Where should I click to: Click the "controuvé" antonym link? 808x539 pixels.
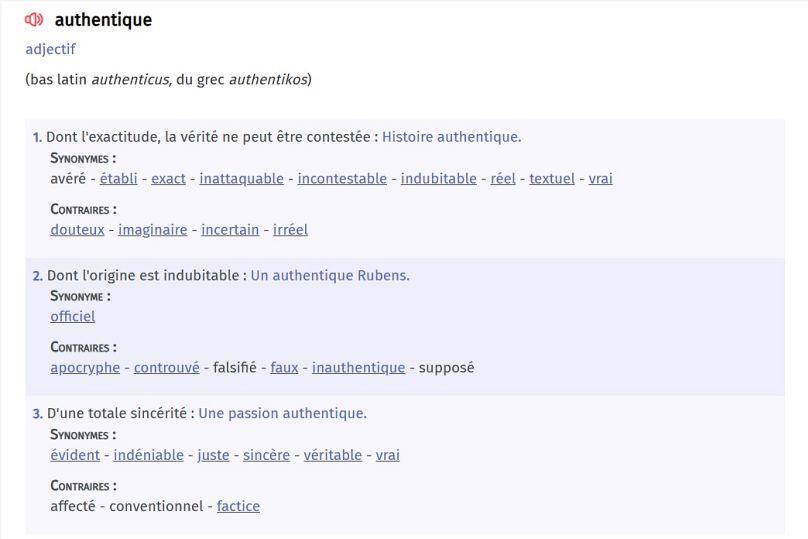167,368
